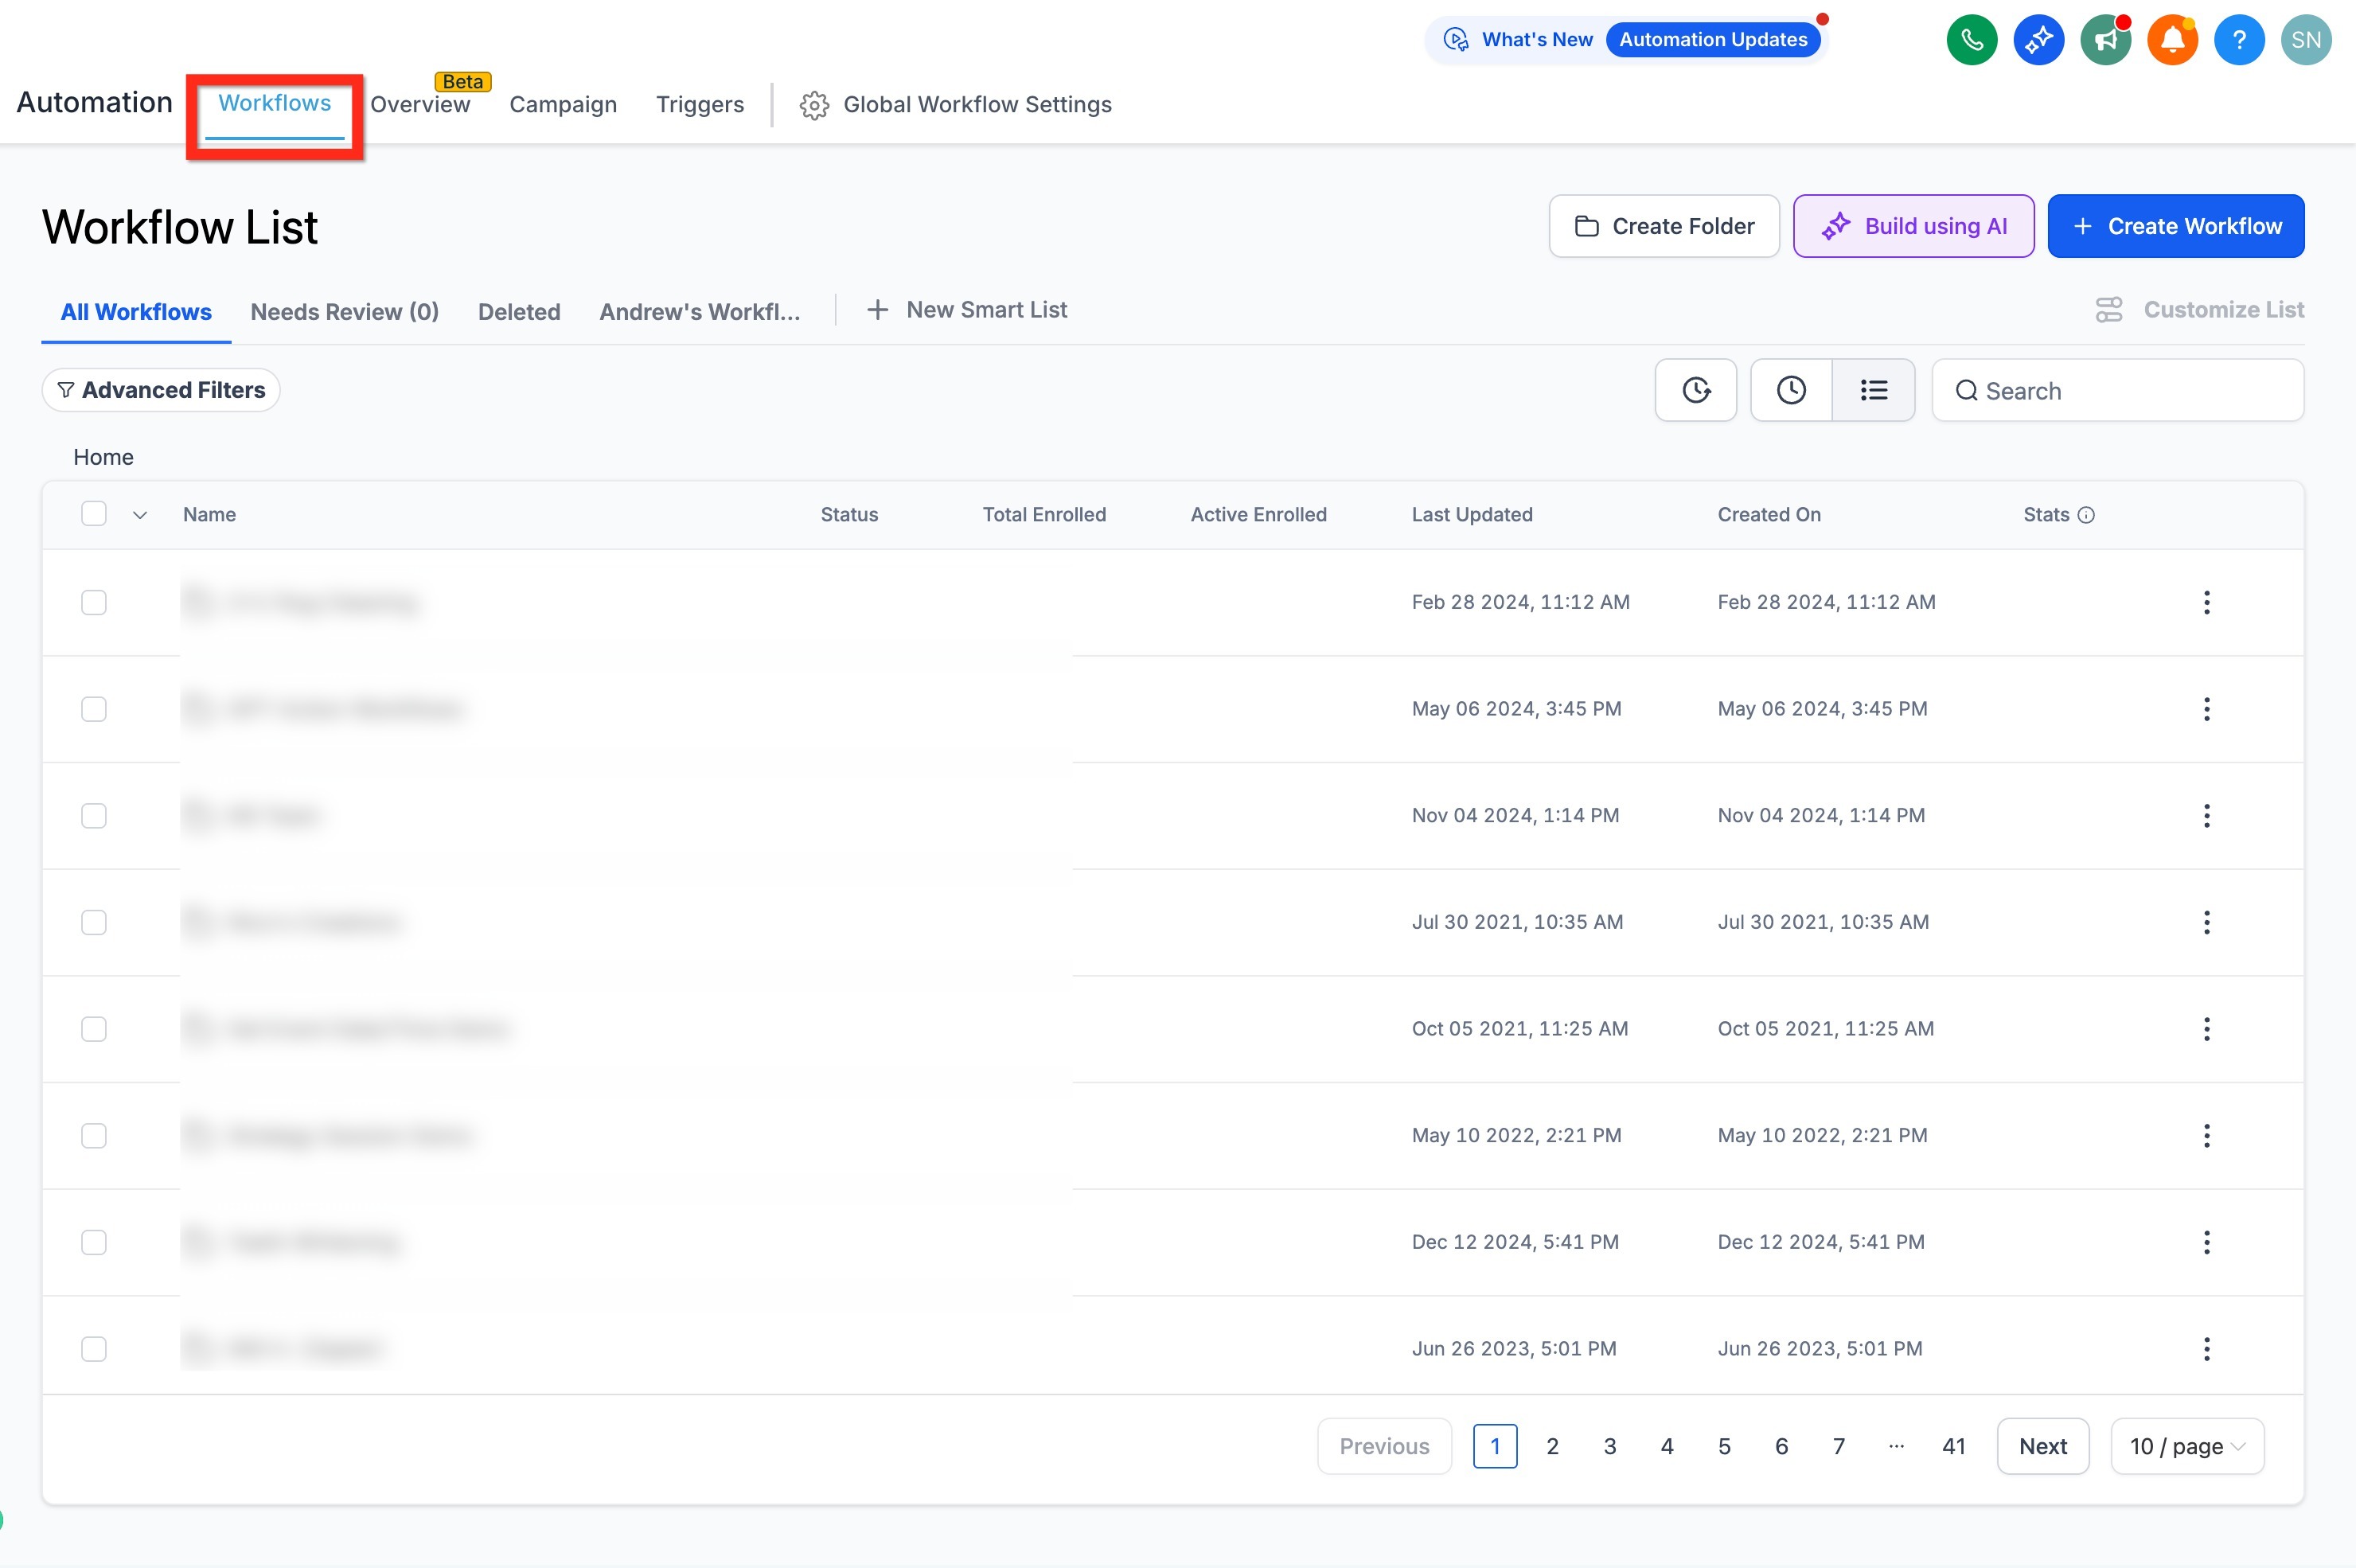The height and width of the screenshot is (1568, 2356).
Task: Open the orange bell notifications icon
Action: pyautogui.click(x=2172, y=40)
